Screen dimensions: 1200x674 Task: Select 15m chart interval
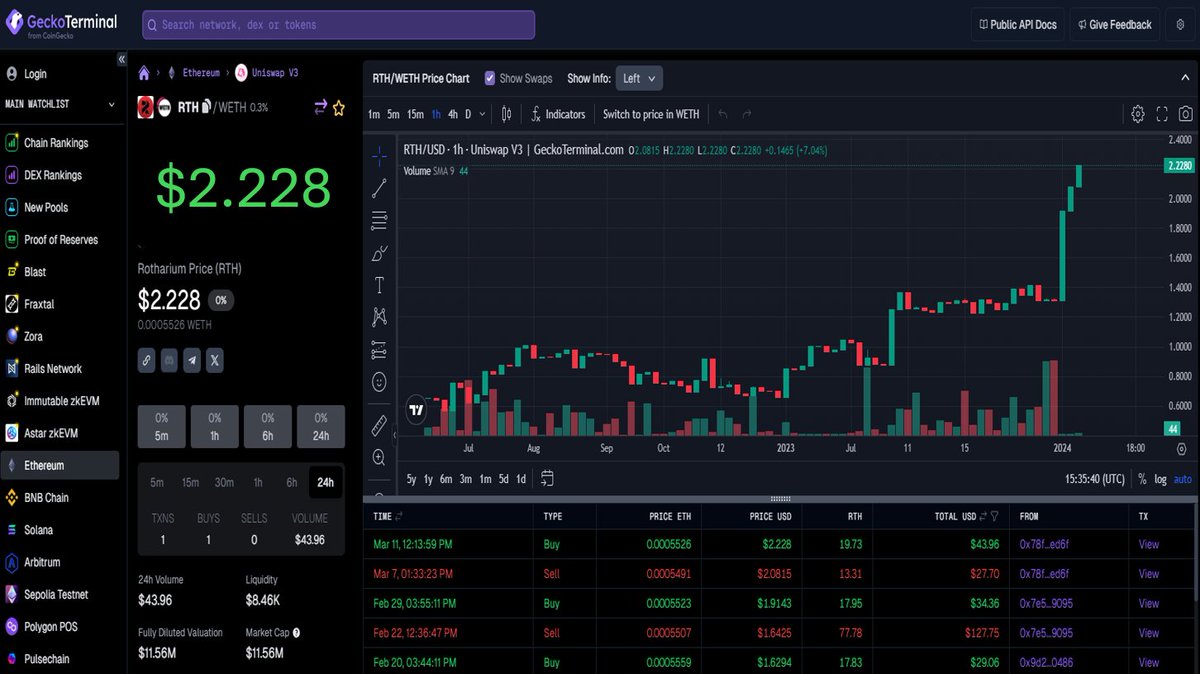coord(415,114)
